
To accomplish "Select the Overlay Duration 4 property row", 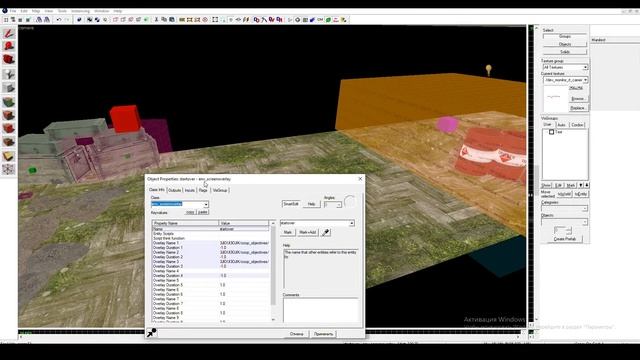I will [211, 276].
